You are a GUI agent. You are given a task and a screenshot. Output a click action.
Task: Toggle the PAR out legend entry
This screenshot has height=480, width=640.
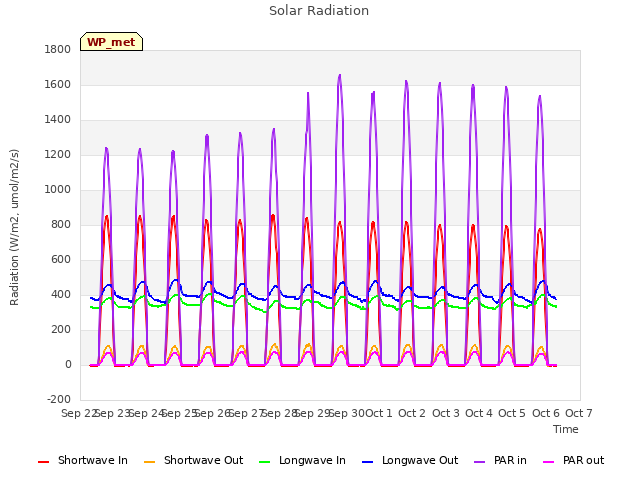573,460
